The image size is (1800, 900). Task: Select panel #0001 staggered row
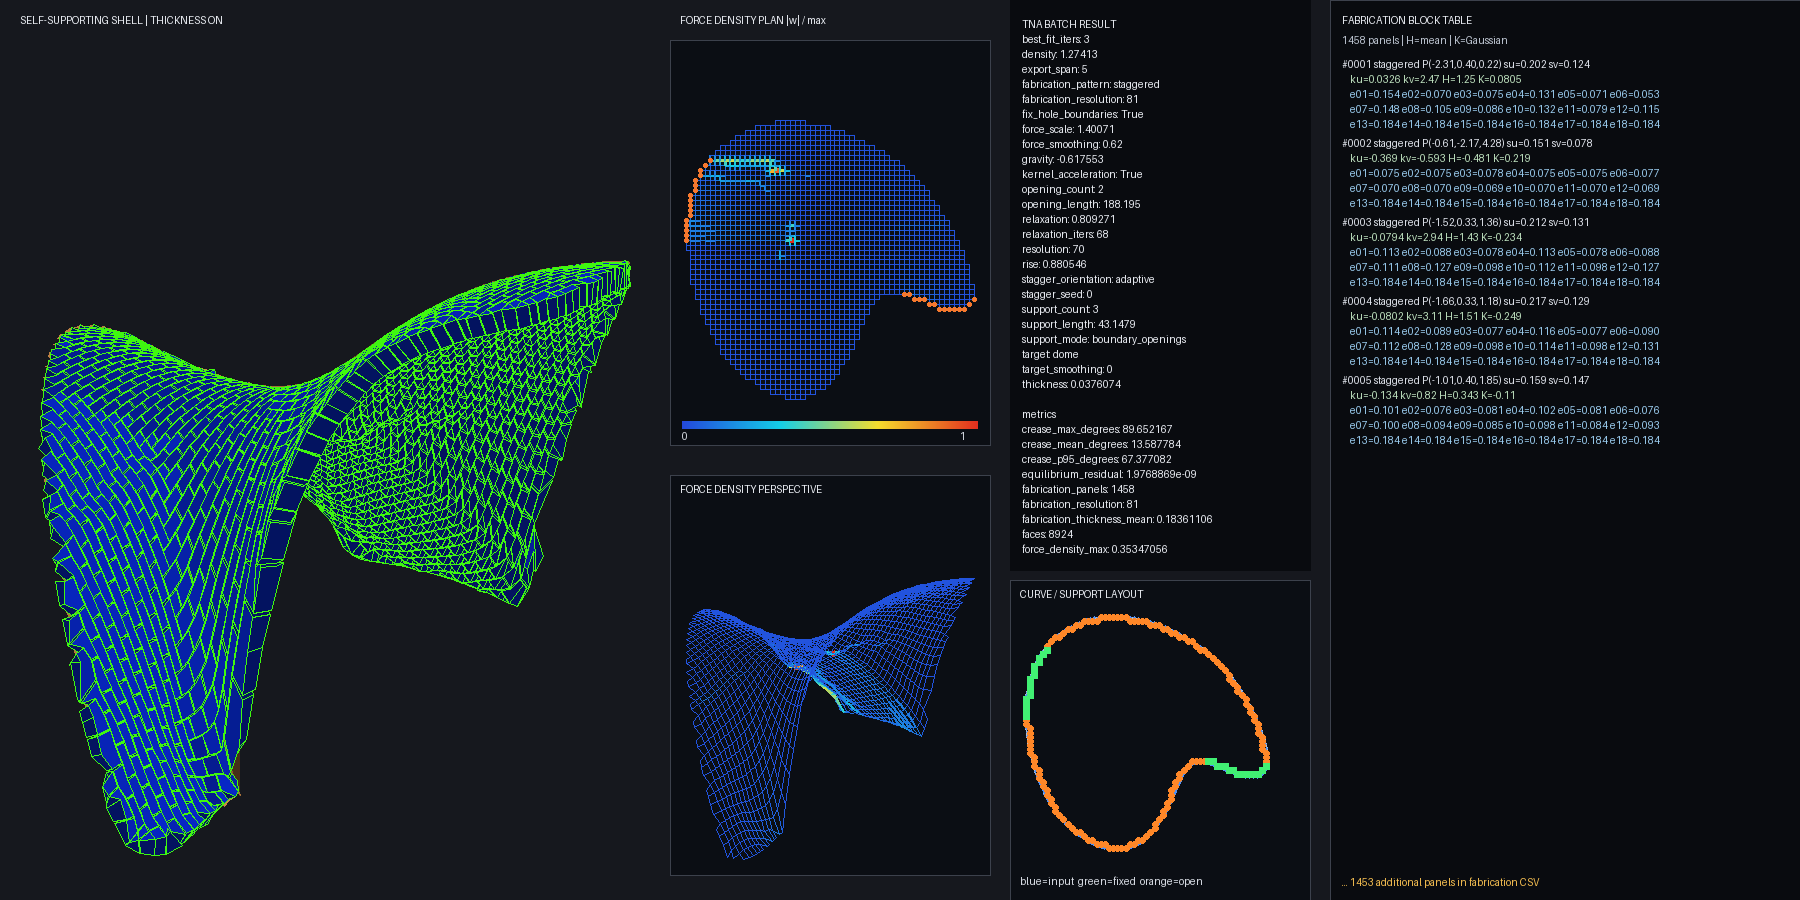[x=1466, y=64]
